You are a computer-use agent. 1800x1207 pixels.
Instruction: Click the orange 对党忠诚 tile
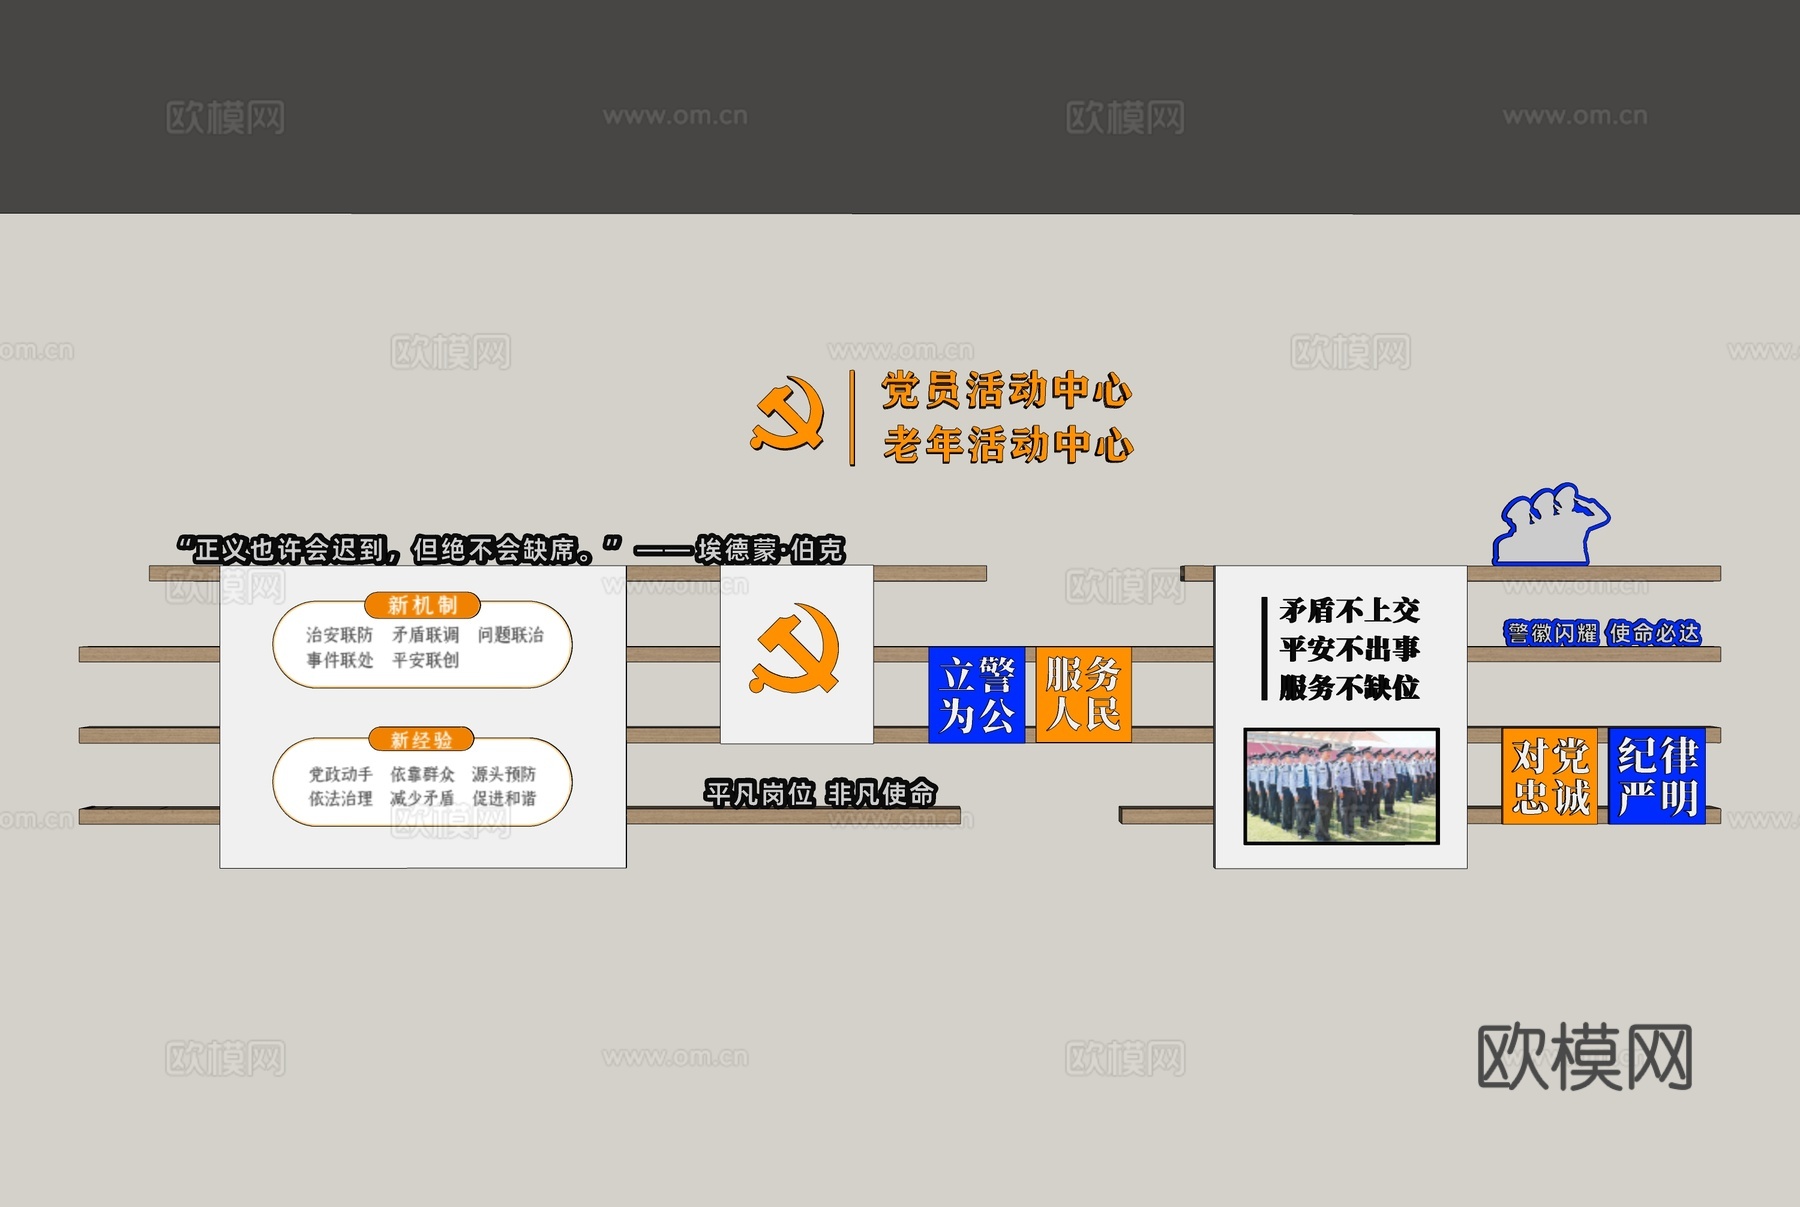[1550, 776]
